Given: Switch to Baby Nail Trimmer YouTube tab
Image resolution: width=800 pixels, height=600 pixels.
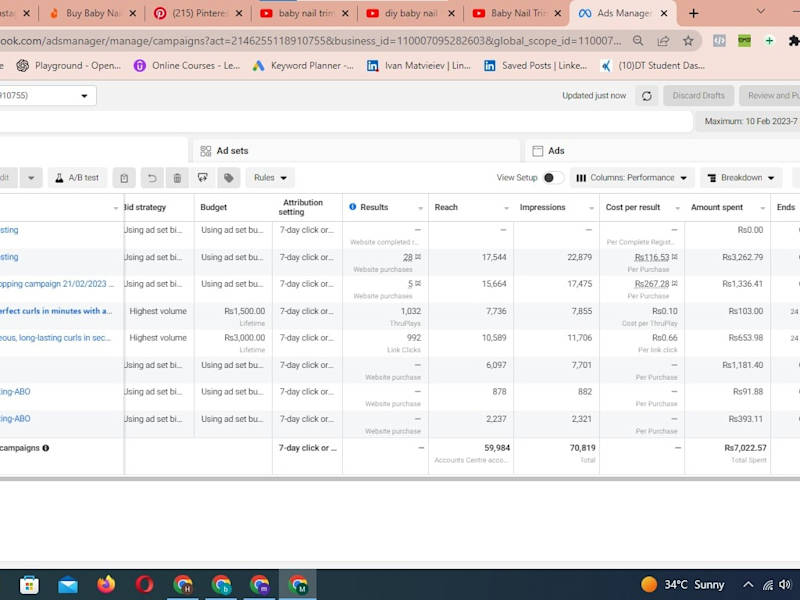Looking at the screenshot, I should 517,13.
